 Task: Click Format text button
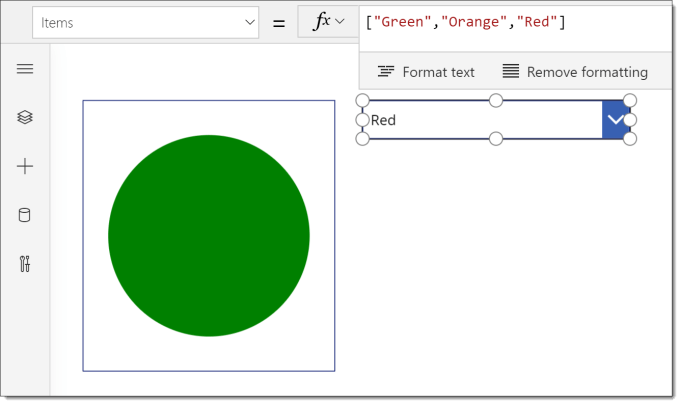coord(426,72)
